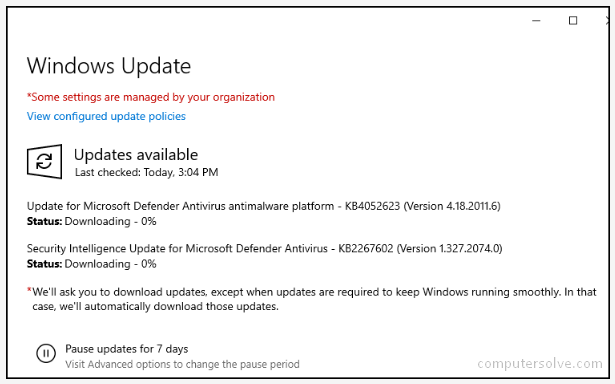Click the red managed by your organization notice
This screenshot has height=384, width=615.
pos(151,97)
